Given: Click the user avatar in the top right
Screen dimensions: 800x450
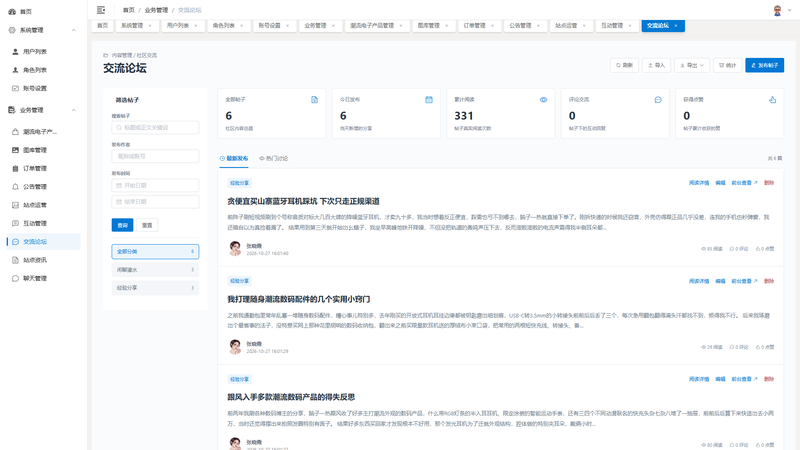Looking at the screenshot, I should [777, 10].
